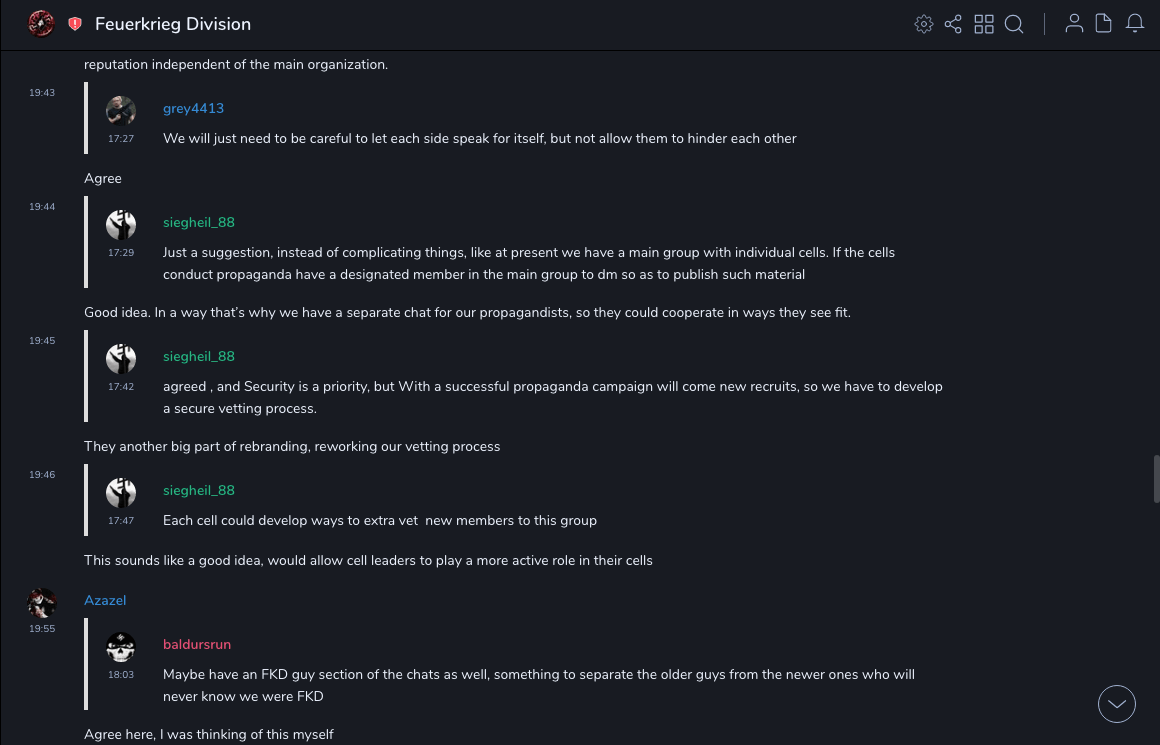Open the files document icon
The width and height of the screenshot is (1160, 745).
1104,24
